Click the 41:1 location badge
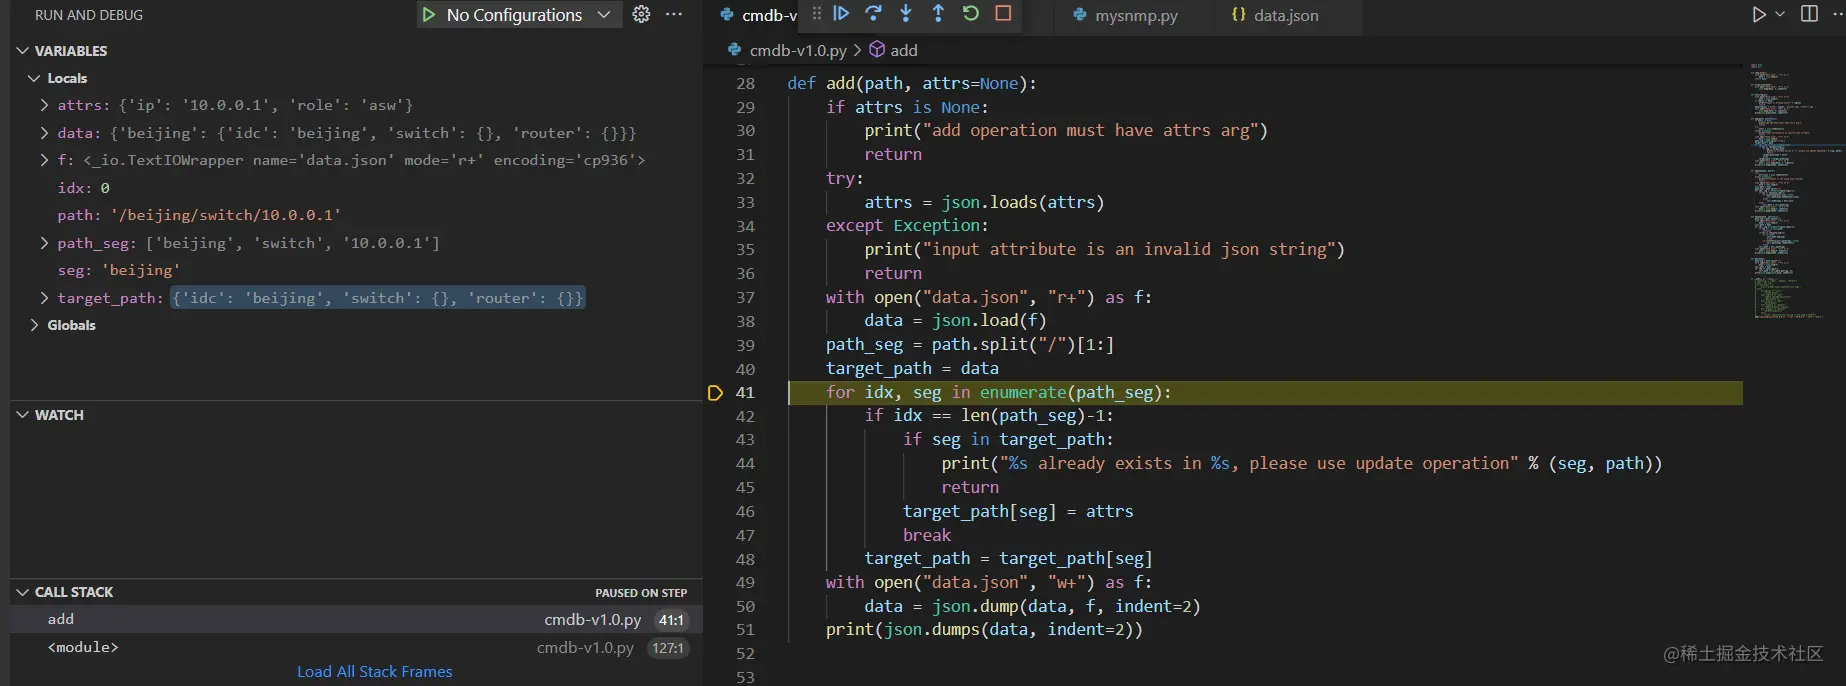 click(x=671, y=620)
